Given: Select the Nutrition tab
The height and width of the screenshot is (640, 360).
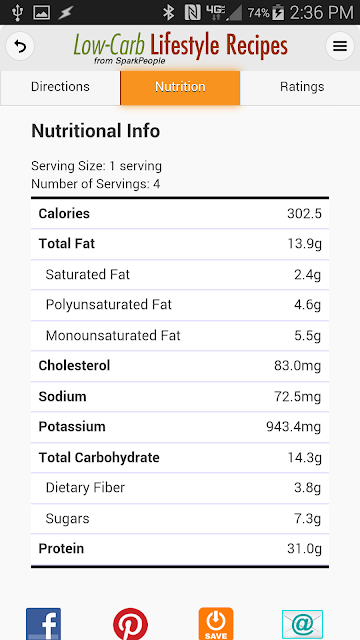Looking at the screenshot, I should (x=180, y=87).
